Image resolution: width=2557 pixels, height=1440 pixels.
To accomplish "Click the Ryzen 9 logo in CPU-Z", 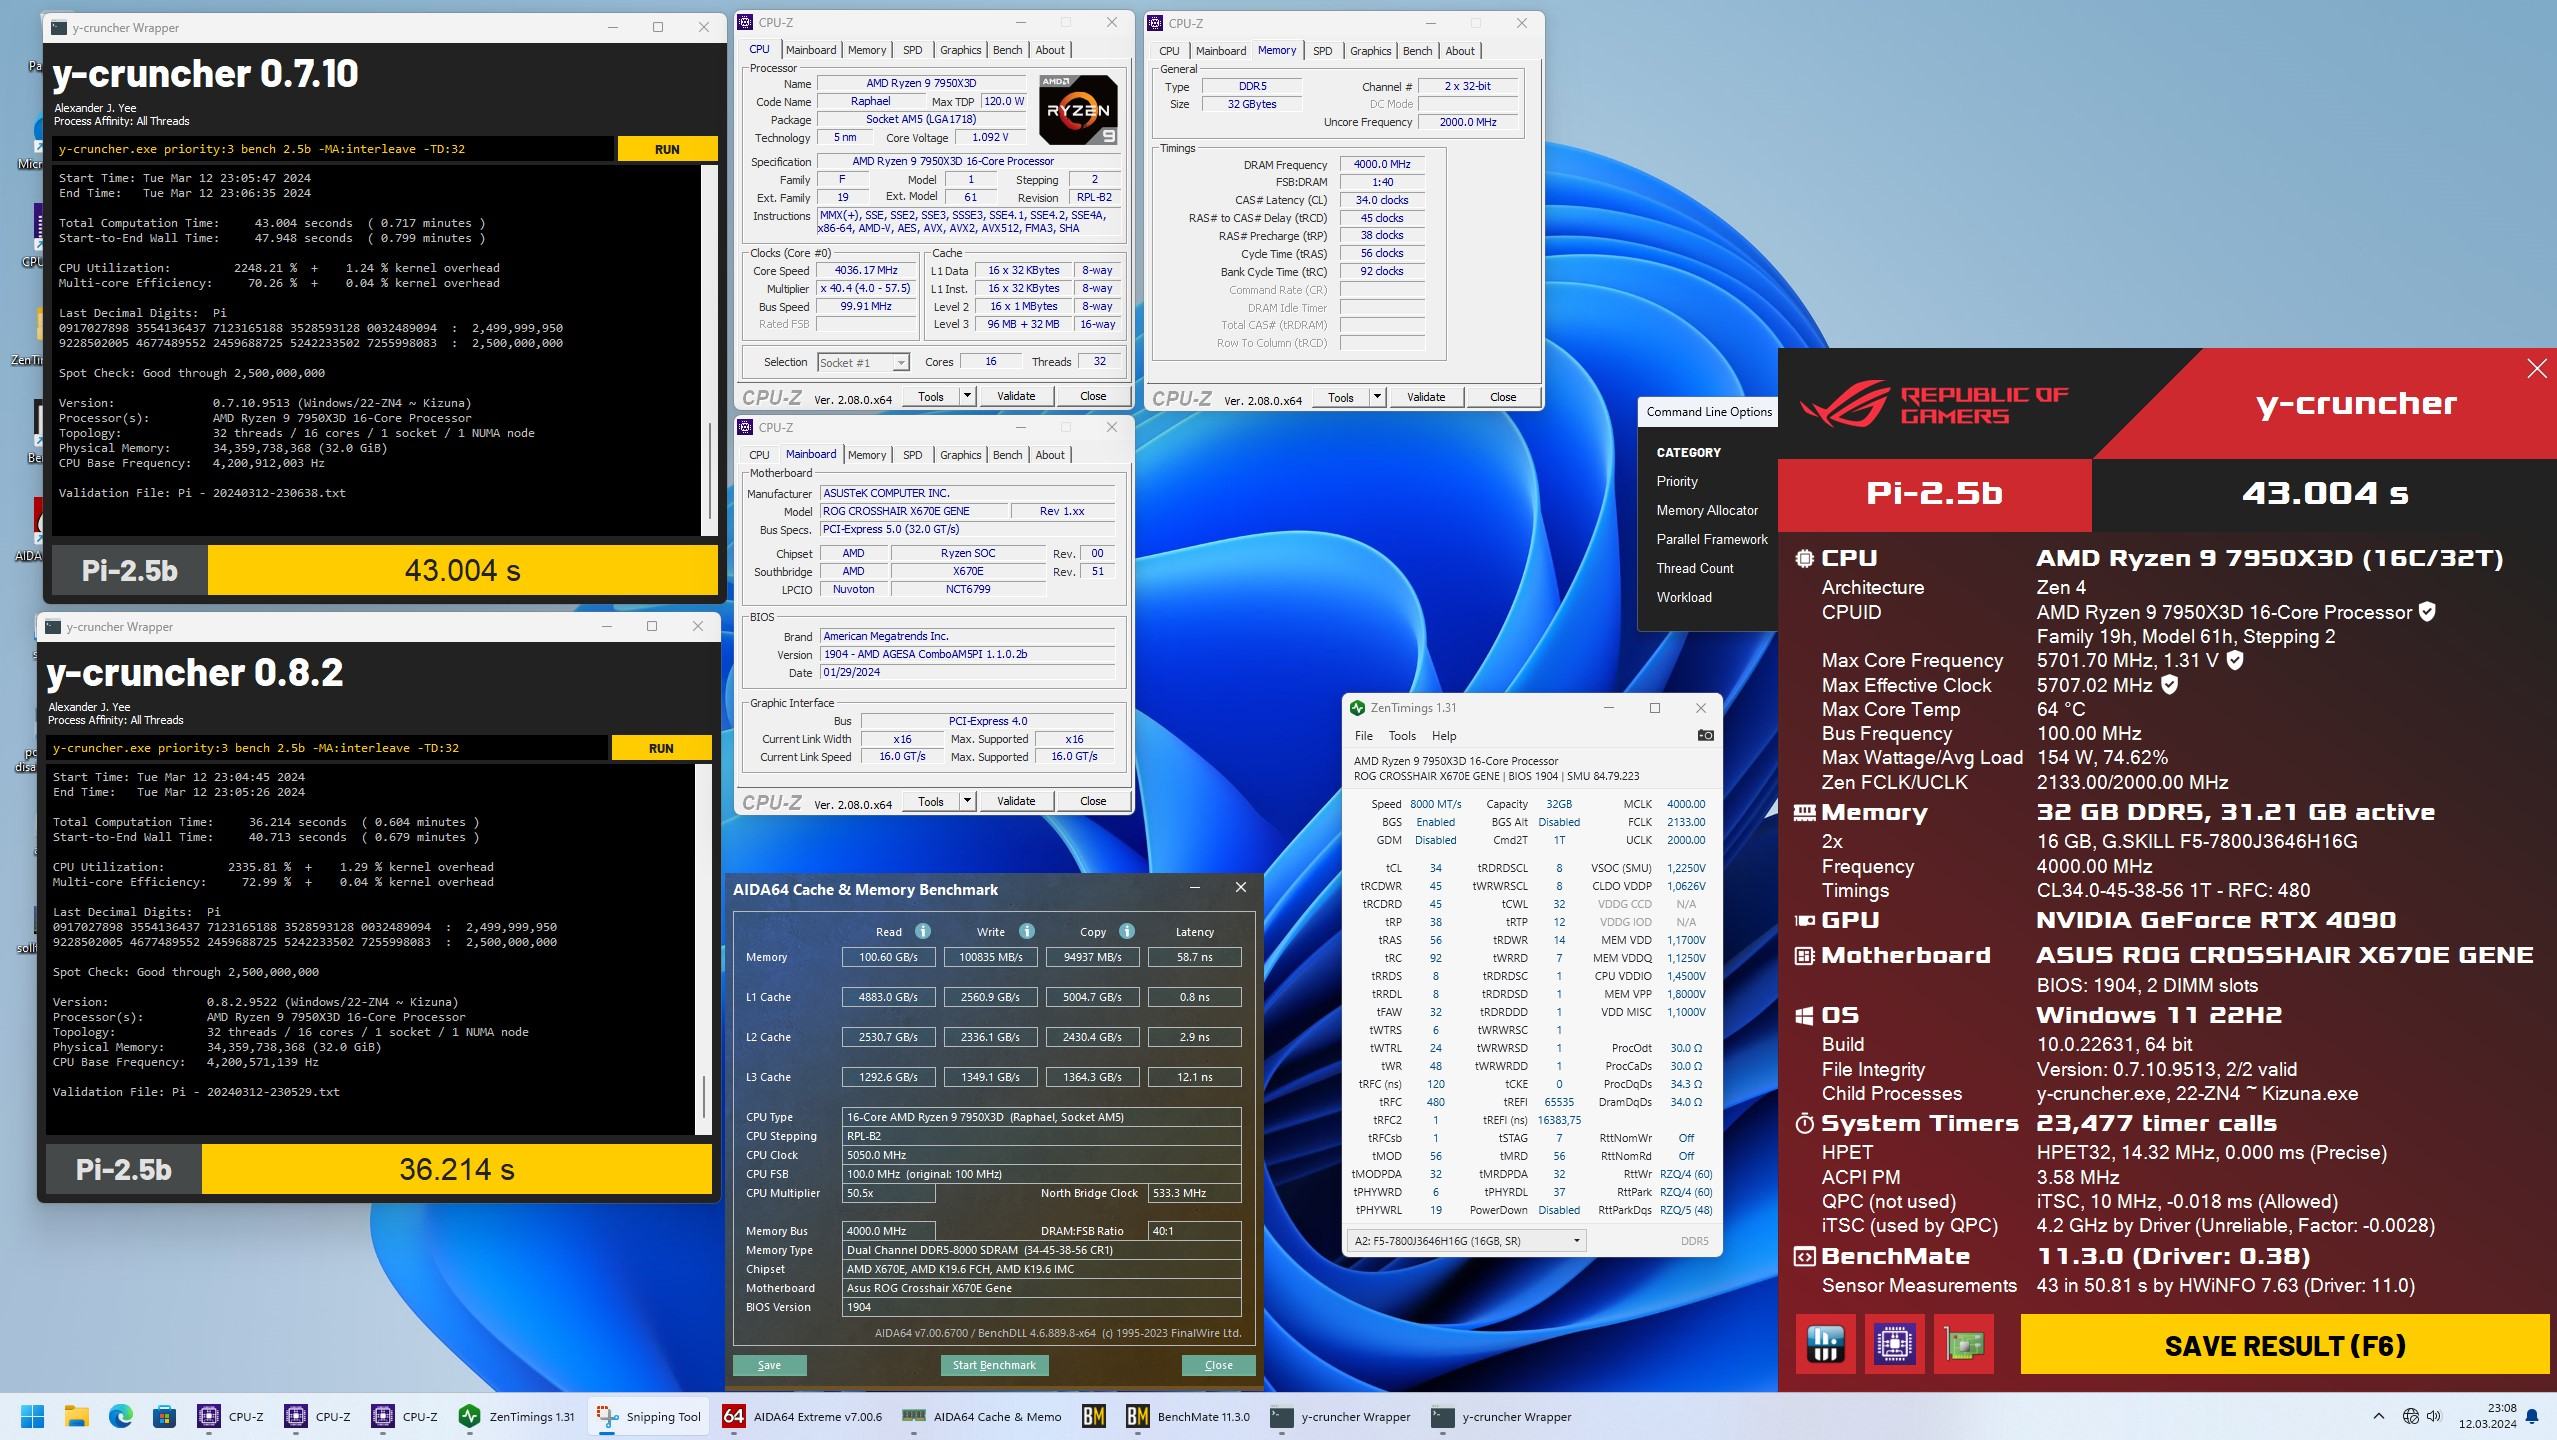I will tap(1078, 109).
